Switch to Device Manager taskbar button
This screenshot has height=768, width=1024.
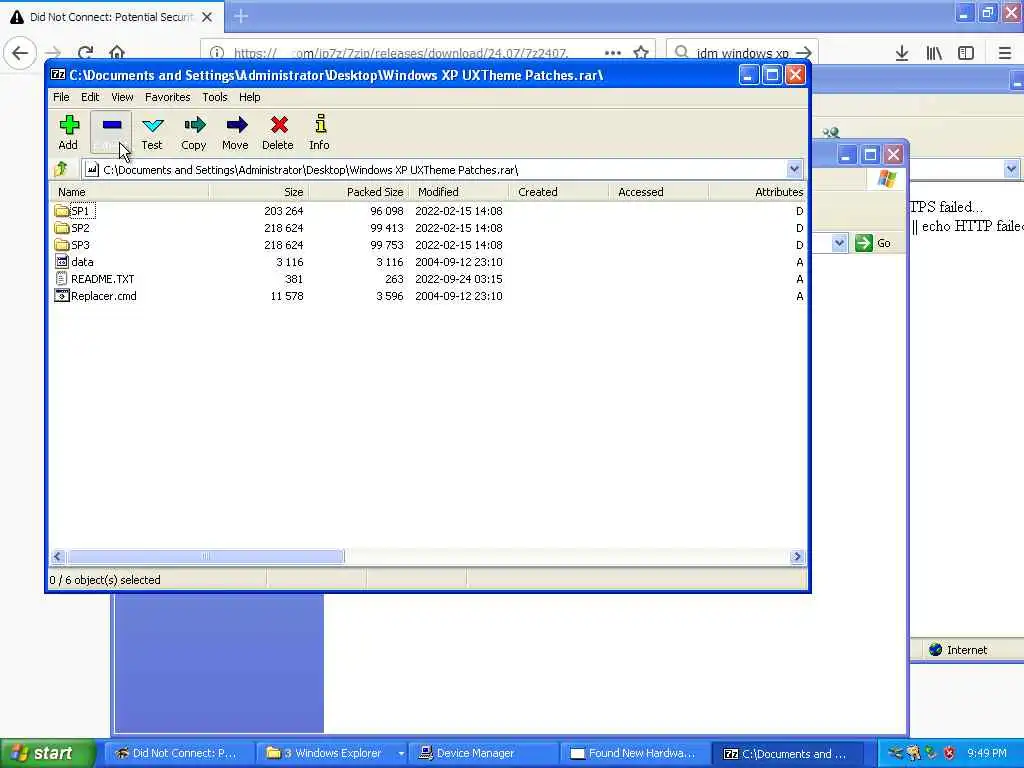(484, 753)
